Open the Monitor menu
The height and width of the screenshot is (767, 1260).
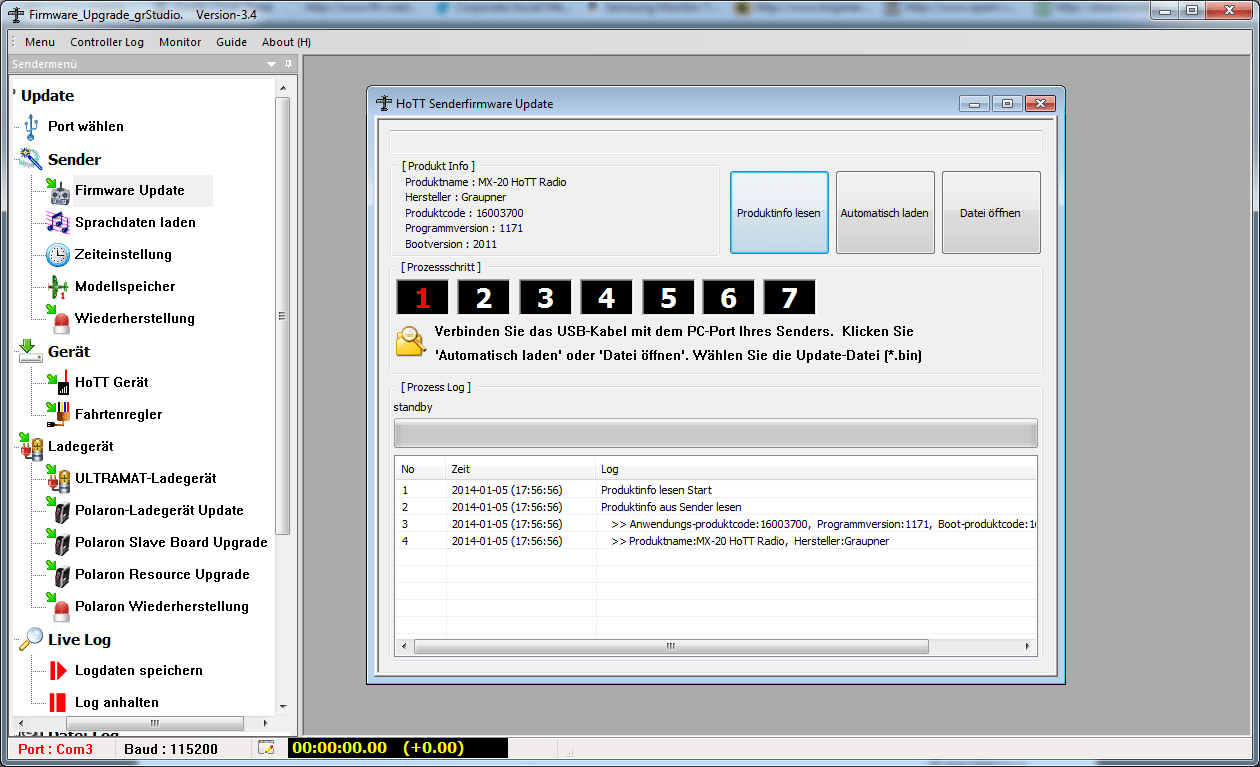click(180, 42)
